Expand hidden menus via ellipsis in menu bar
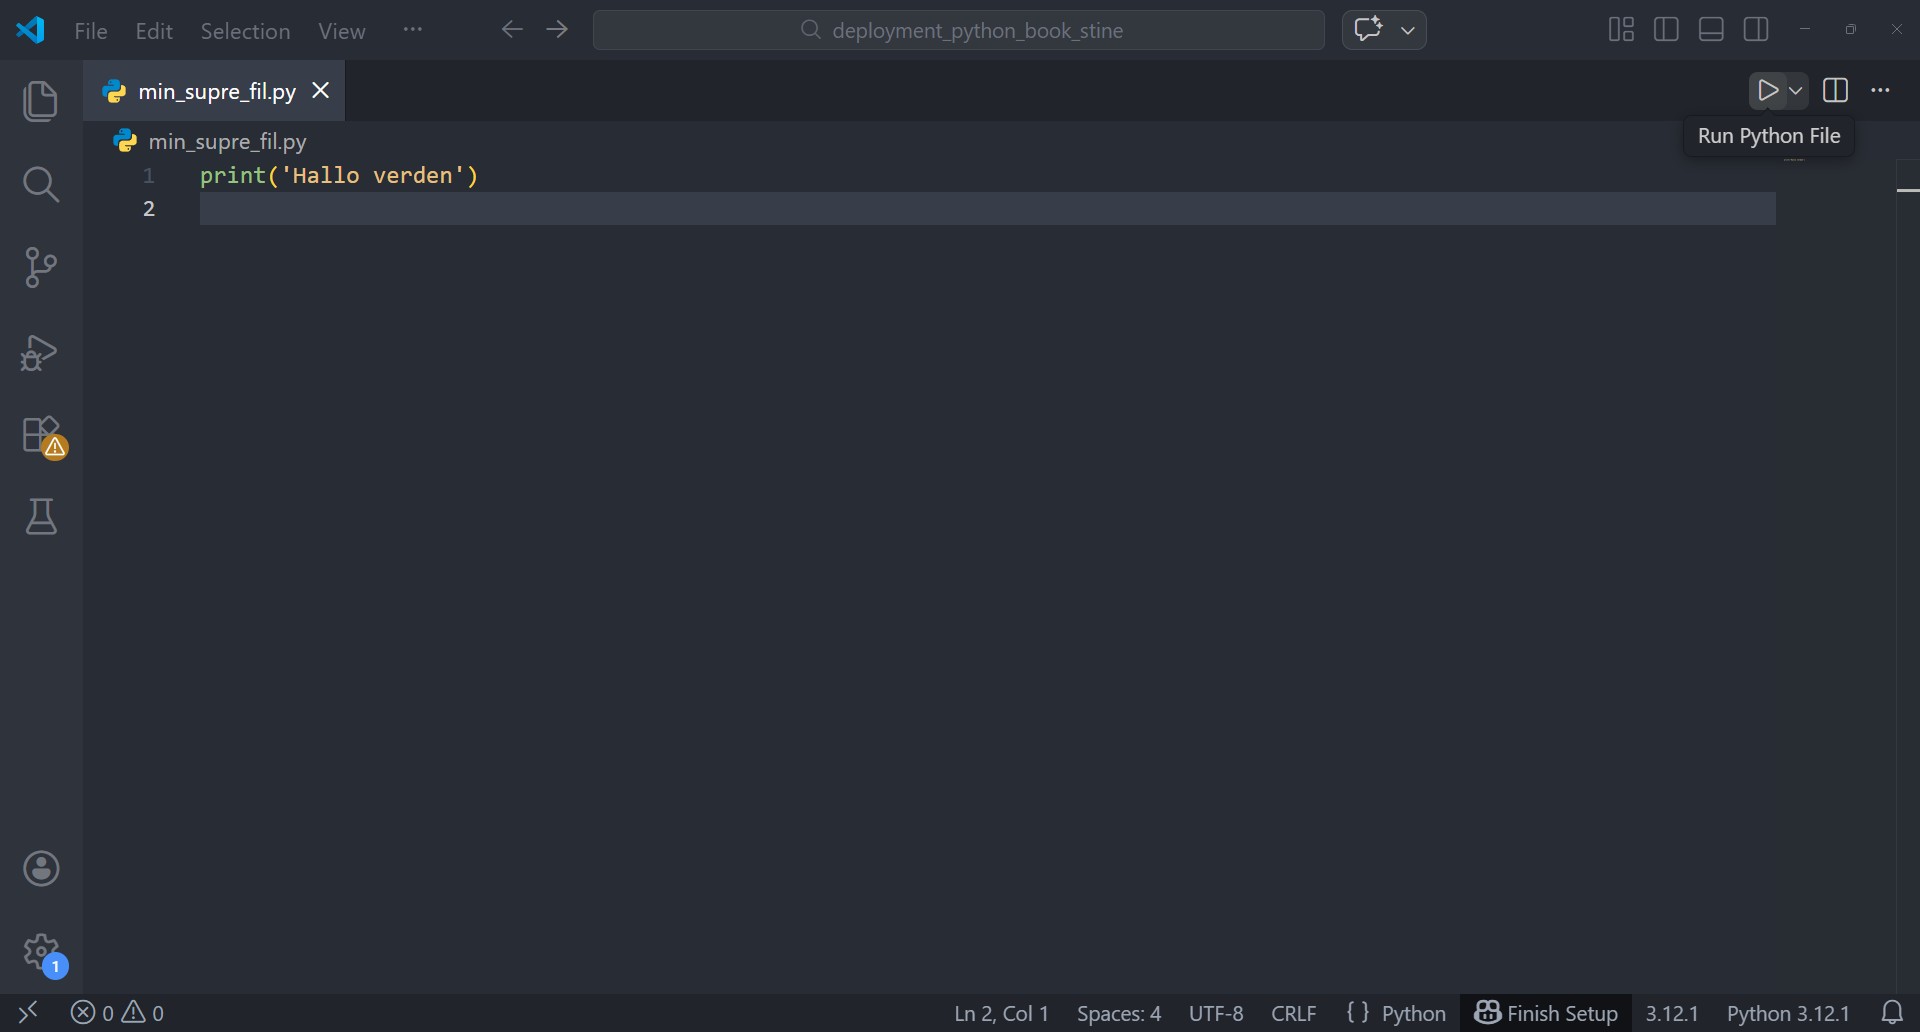1920x1032 pixels. [412, 30]
